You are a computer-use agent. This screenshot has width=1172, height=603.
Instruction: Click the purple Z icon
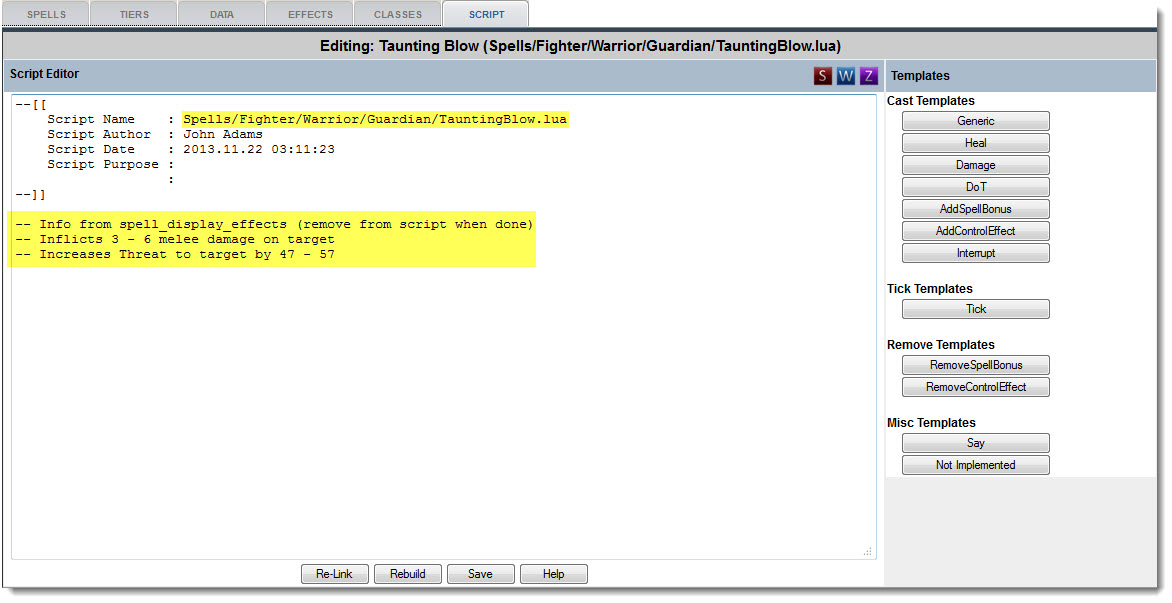pyautogui.click(x=868, y=76)
